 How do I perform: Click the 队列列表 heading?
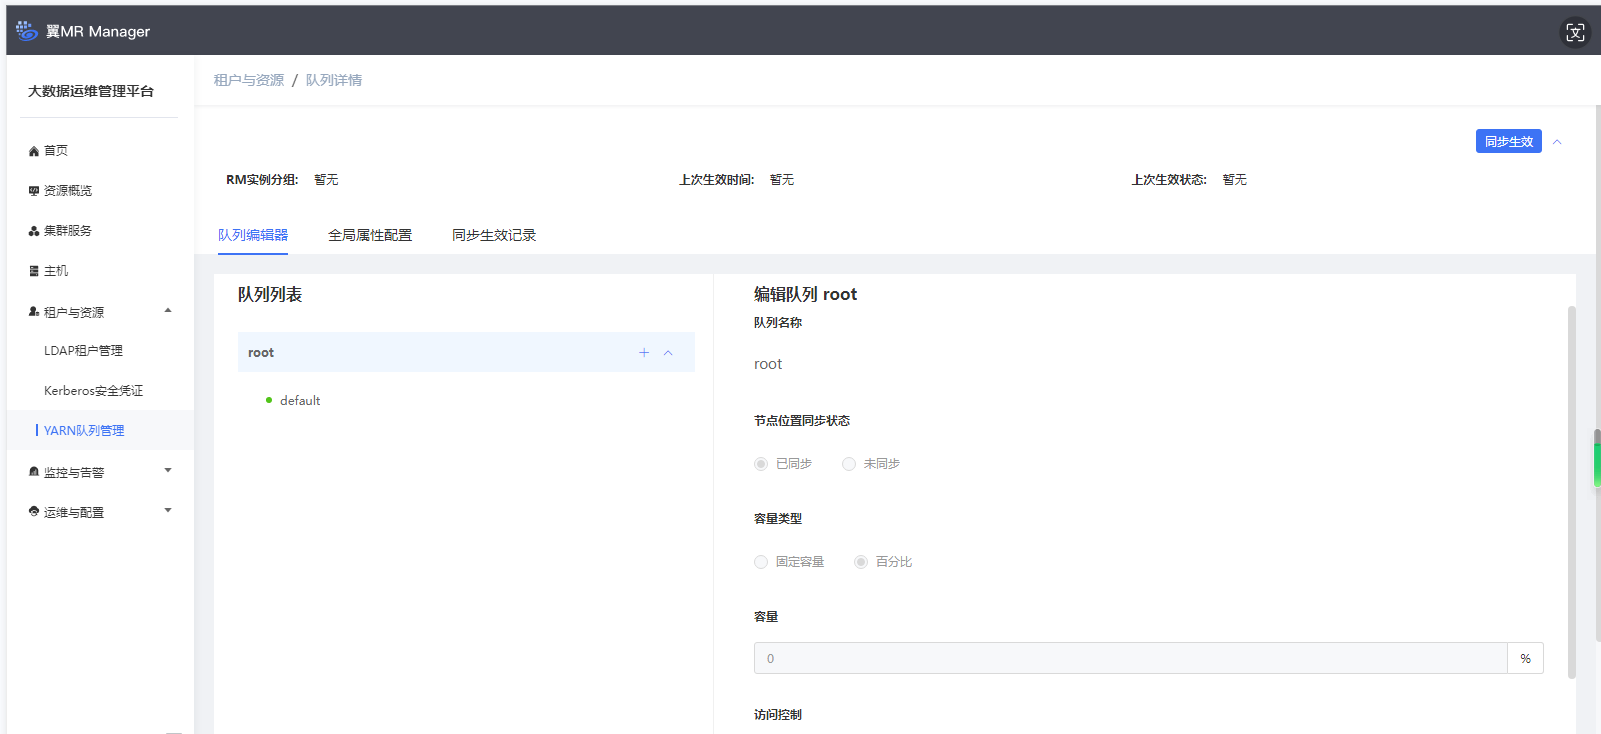(270, 295)
